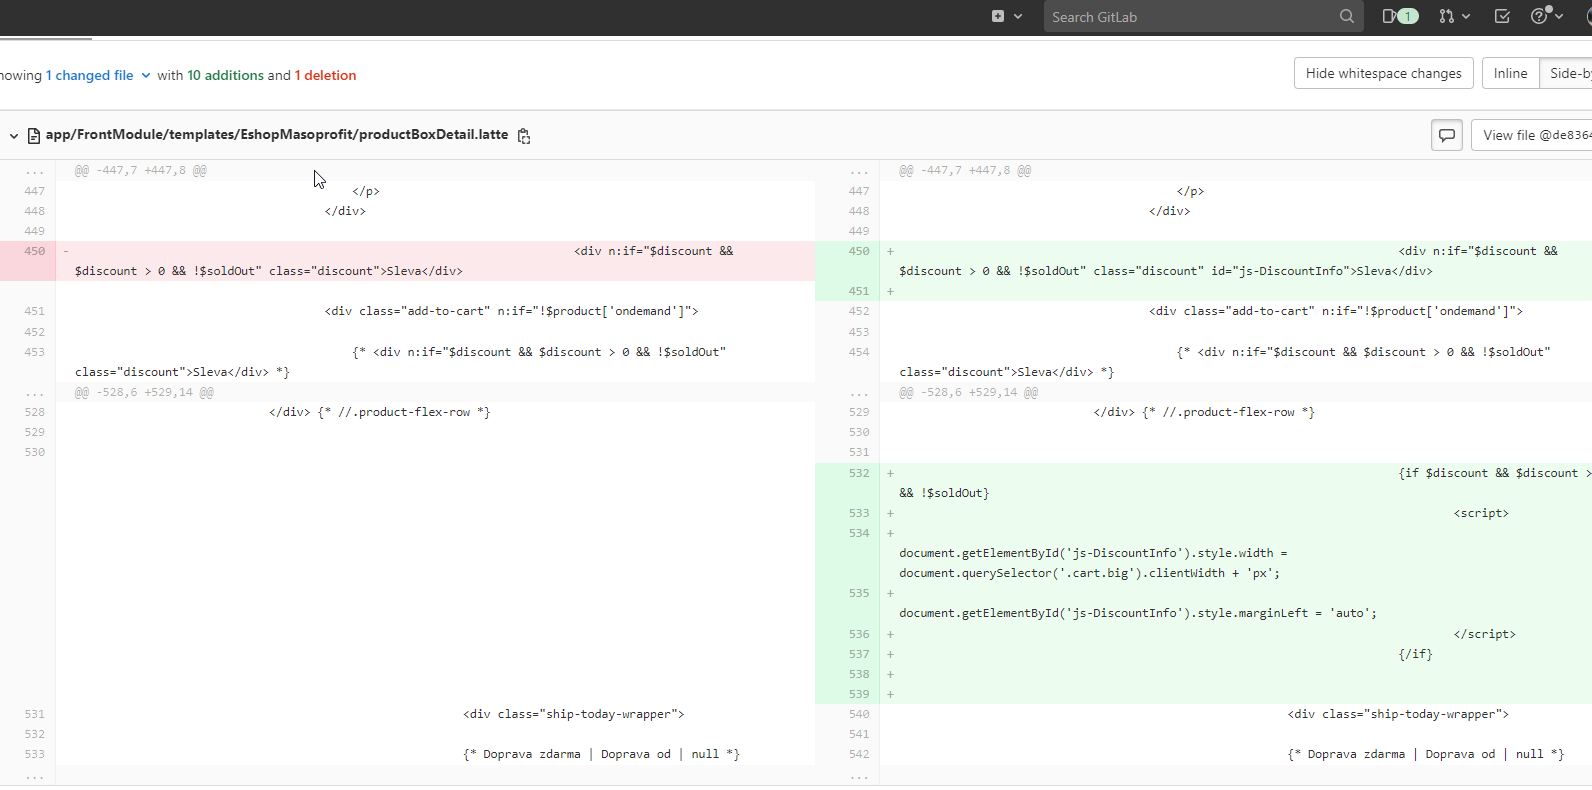Click the '<script>' line in added code
1592x790 pixels.
coord(1481,513)
